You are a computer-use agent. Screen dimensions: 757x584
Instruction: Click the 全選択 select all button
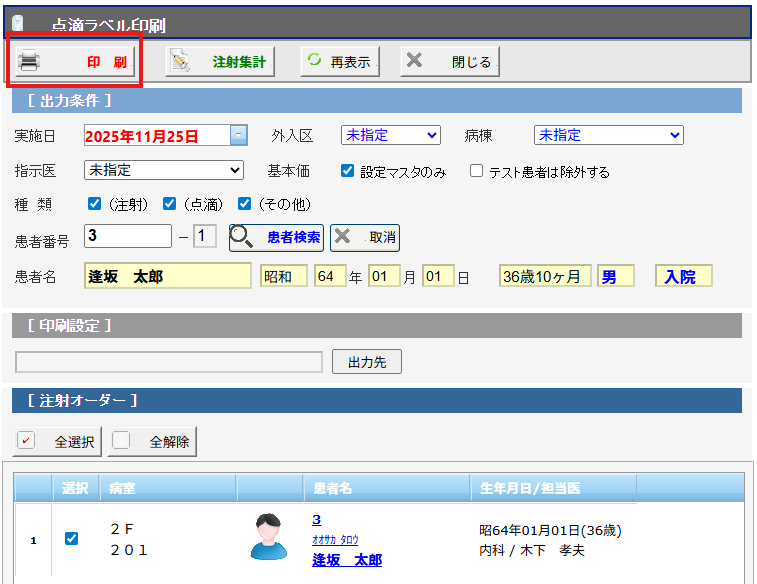(57, 441)
